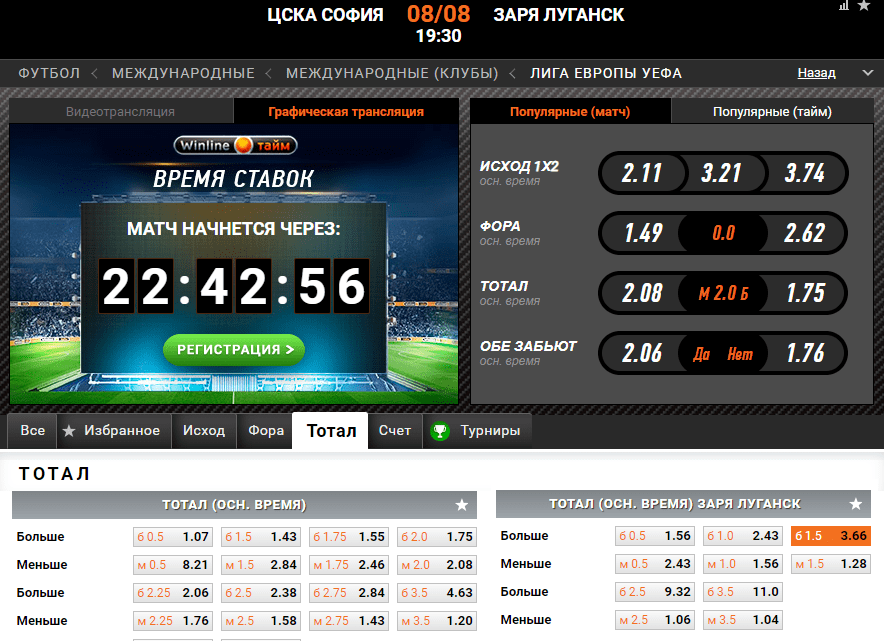Pick the 3.21 draw odds
This screenshot has height=641, width=884.
coord(722,173)
